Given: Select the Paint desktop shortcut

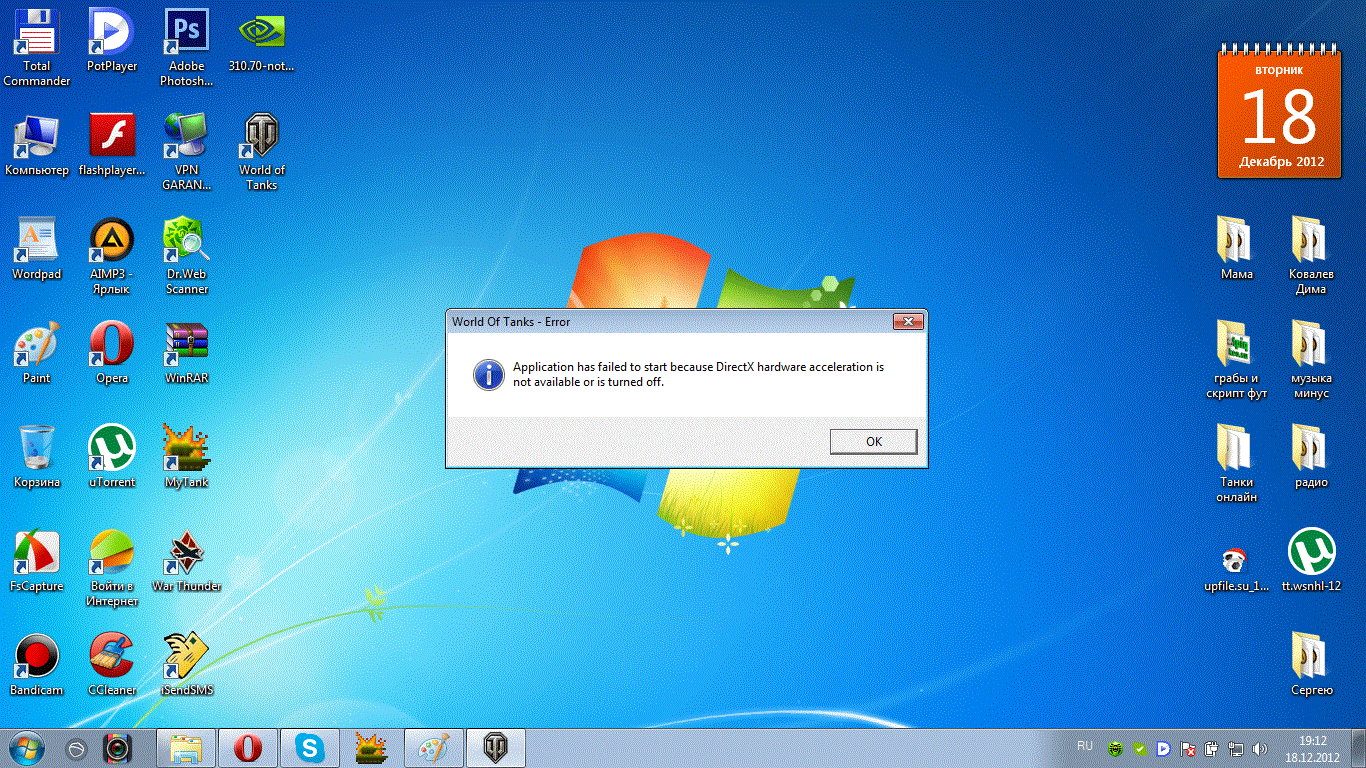Looking at the screenshot, I should 37,352.
